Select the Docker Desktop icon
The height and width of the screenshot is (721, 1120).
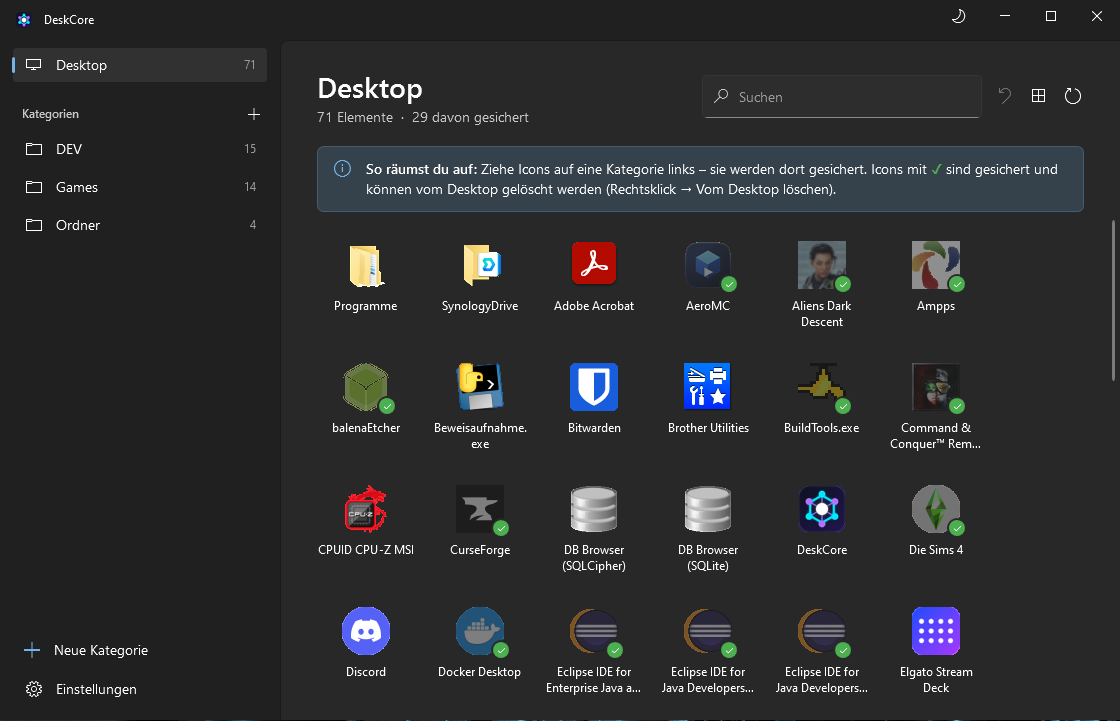tap(480, 632)
